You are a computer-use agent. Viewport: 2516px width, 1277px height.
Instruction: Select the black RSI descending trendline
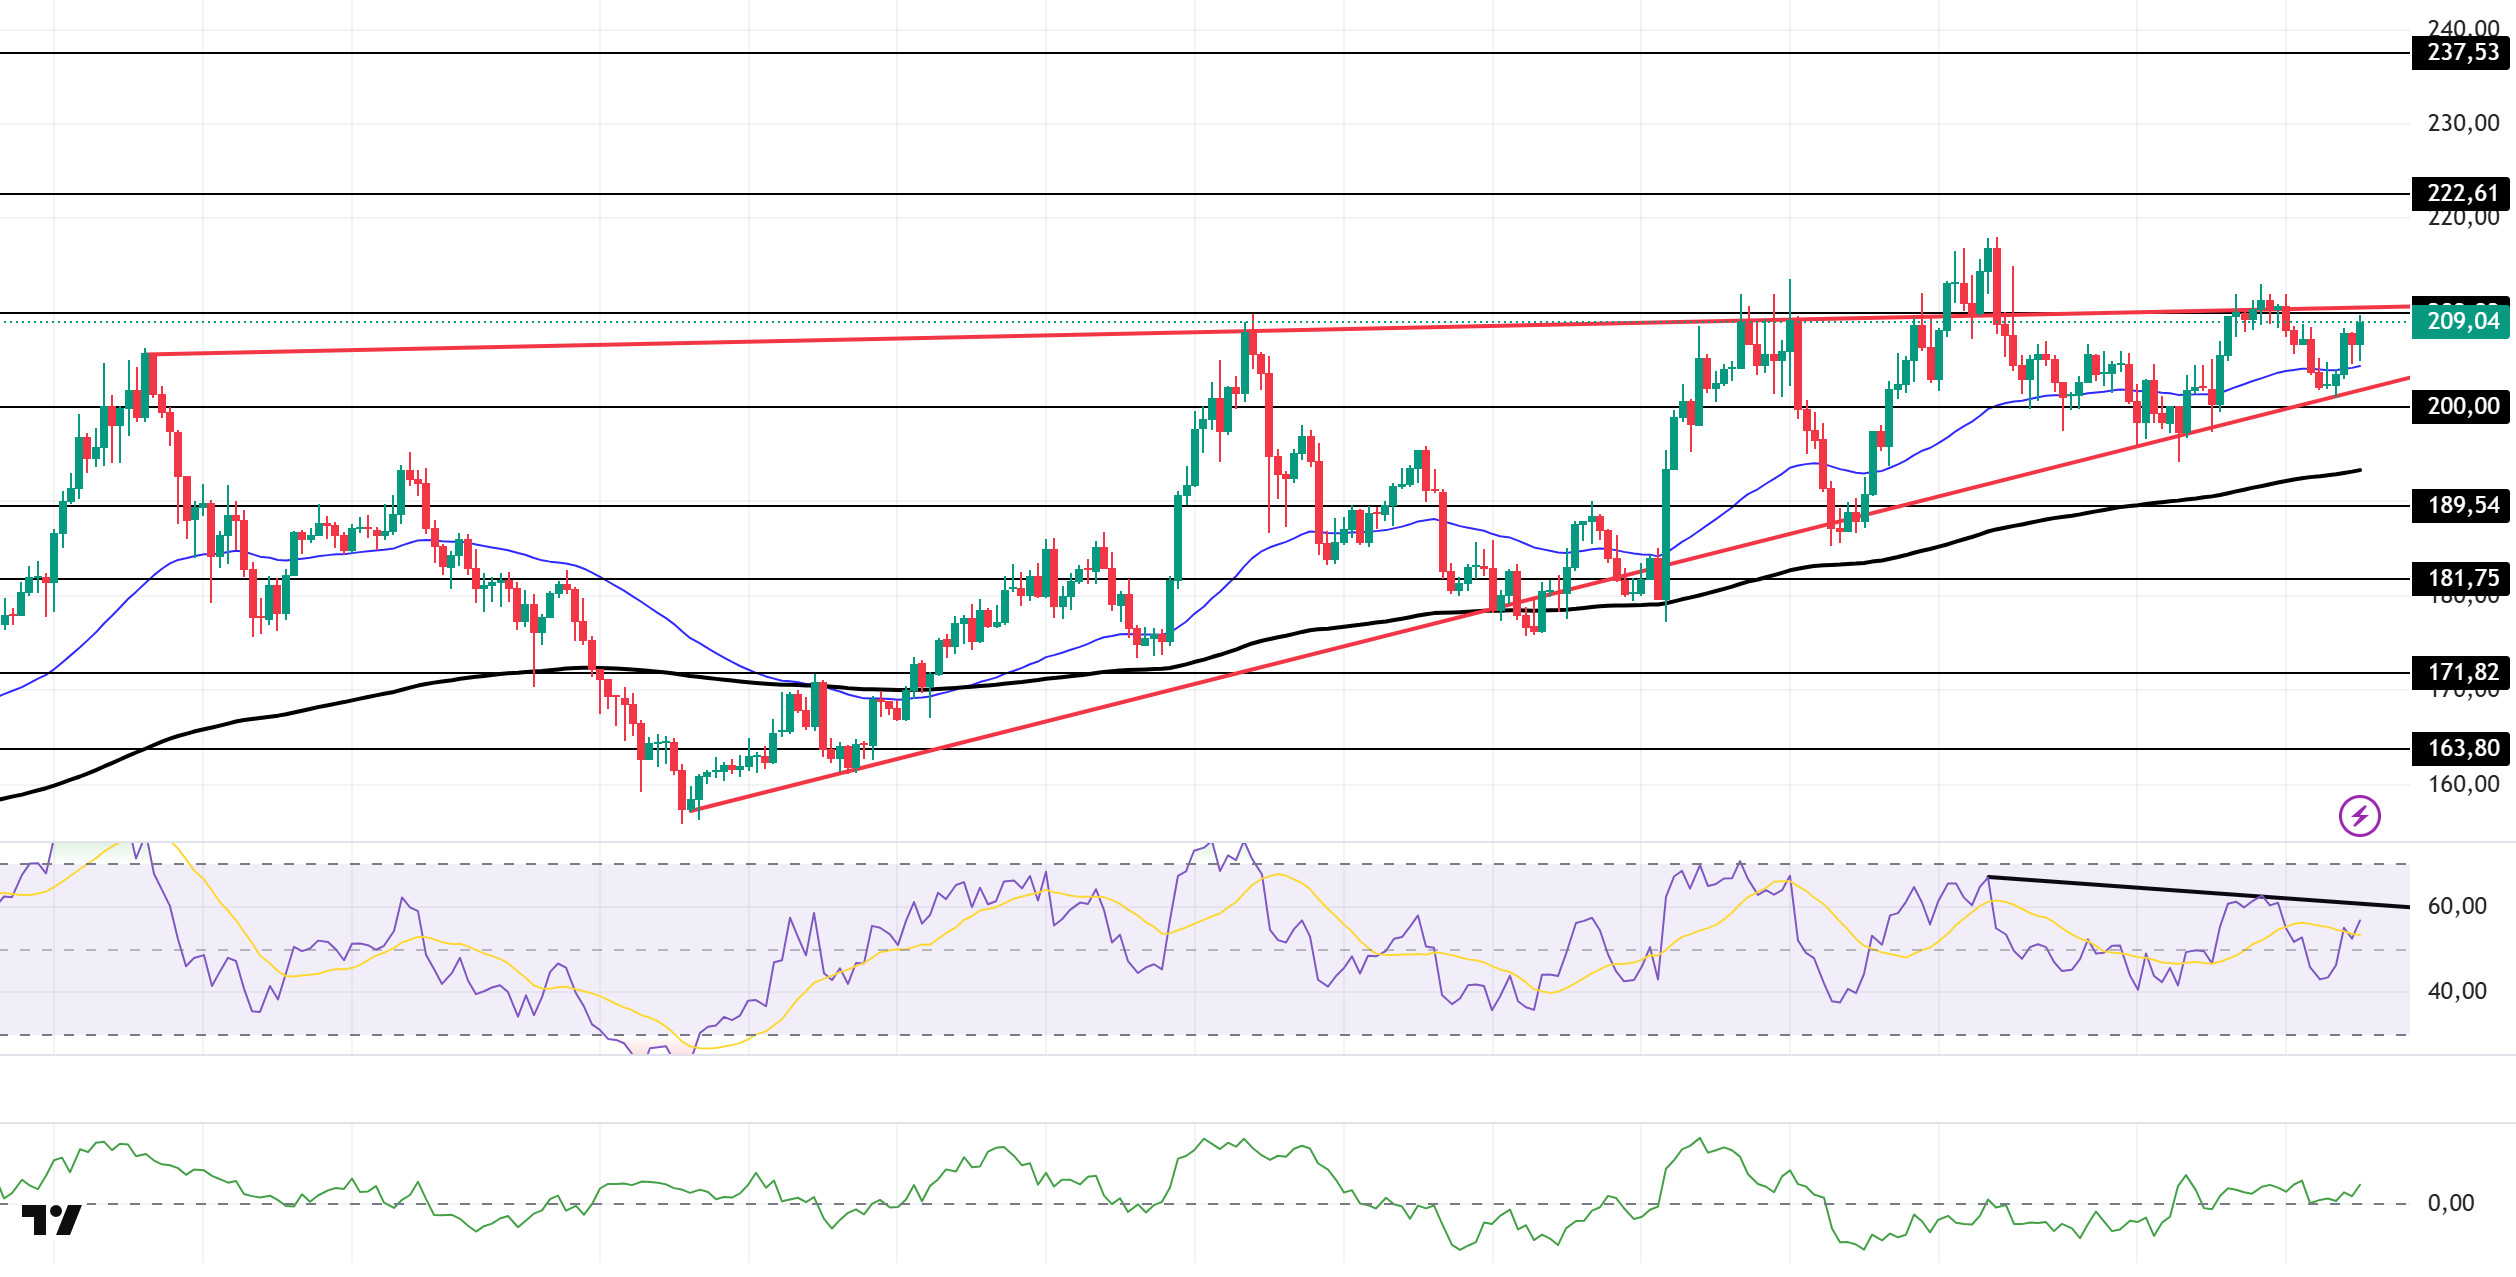(x=2198, y=892)
